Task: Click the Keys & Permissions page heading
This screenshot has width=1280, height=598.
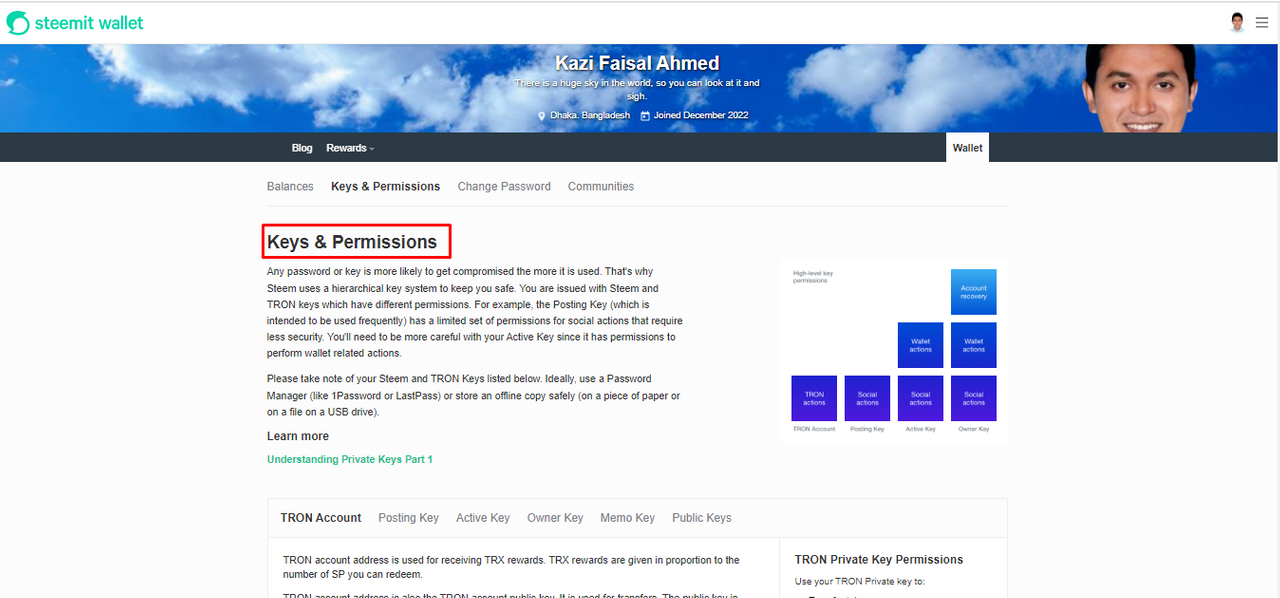Action: coord(352,242)
